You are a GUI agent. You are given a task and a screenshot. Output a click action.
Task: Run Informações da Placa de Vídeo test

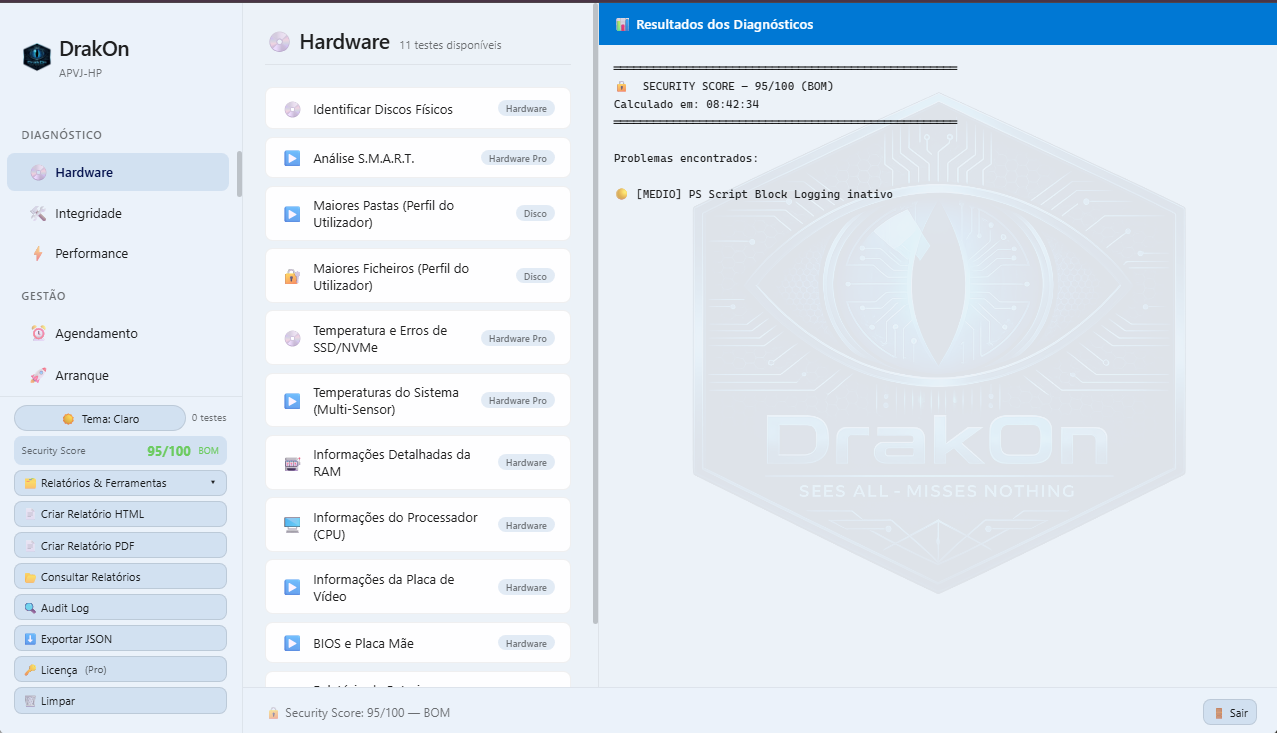[418, 587]
